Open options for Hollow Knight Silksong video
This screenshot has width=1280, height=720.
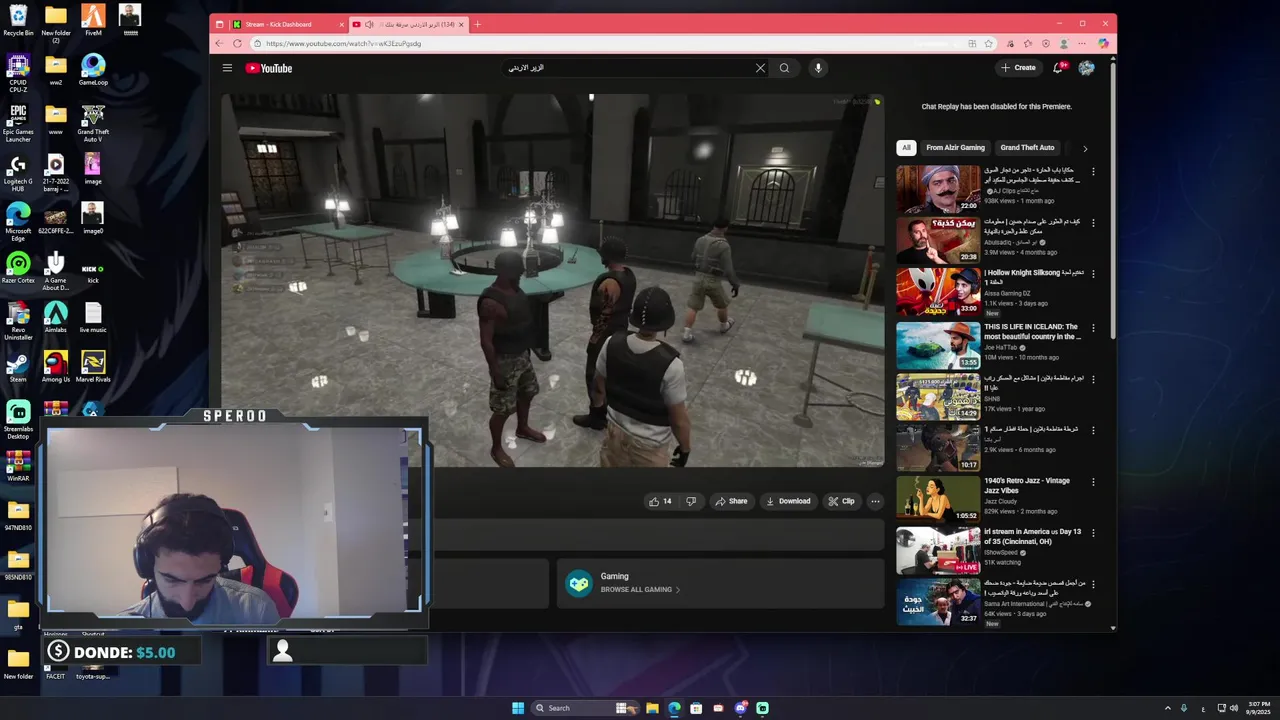tap(1093, 273)
